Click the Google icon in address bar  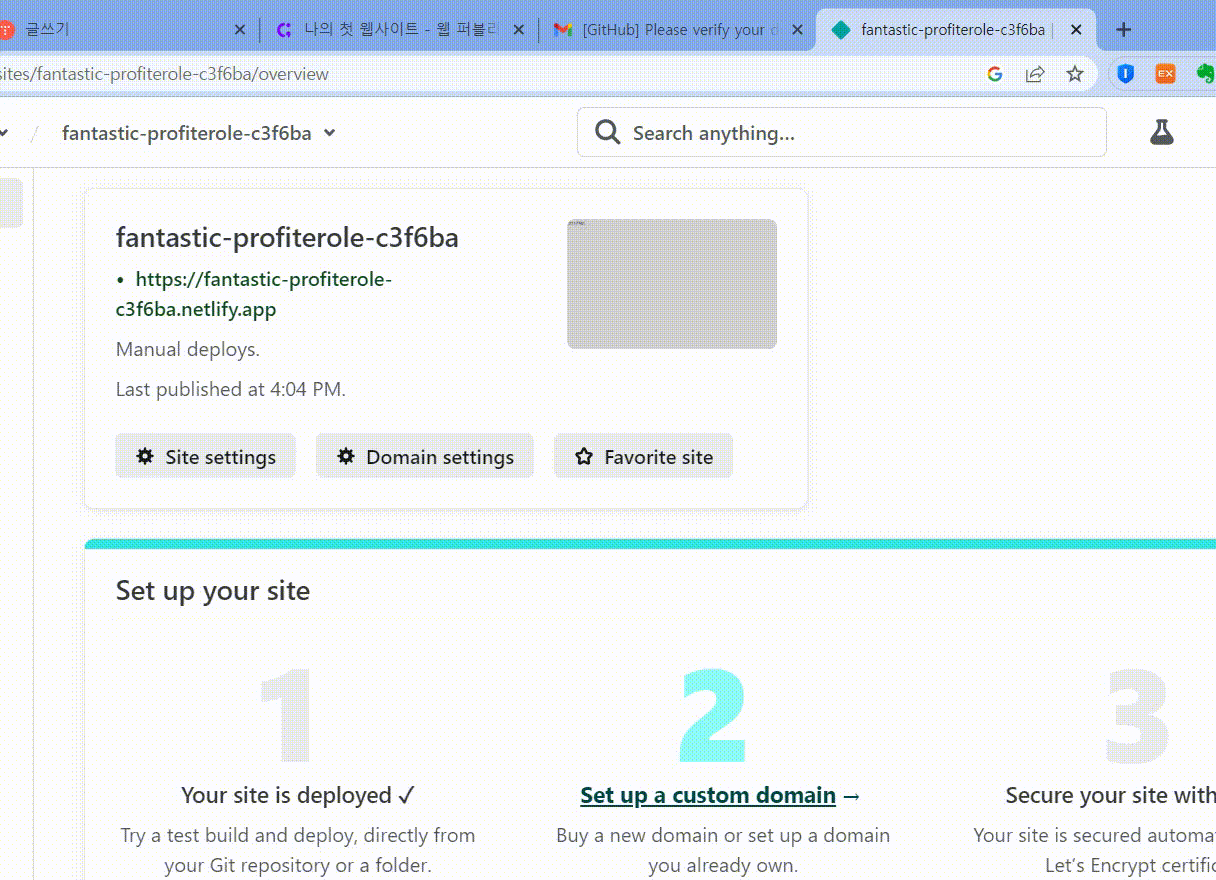click(995, 74)
